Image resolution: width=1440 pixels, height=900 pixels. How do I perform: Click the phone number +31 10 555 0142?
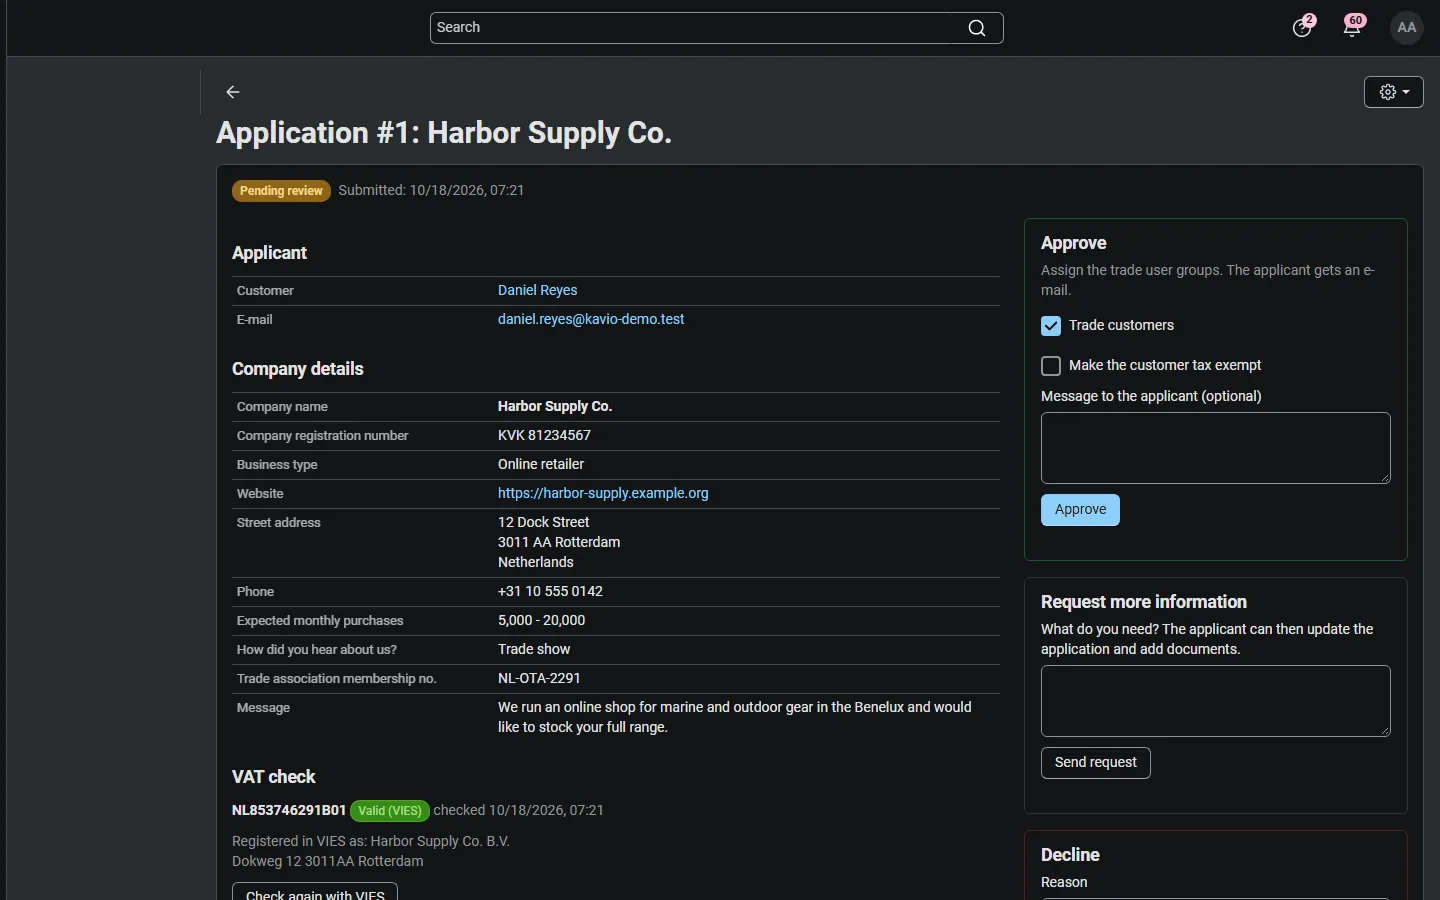coord(550,592)
